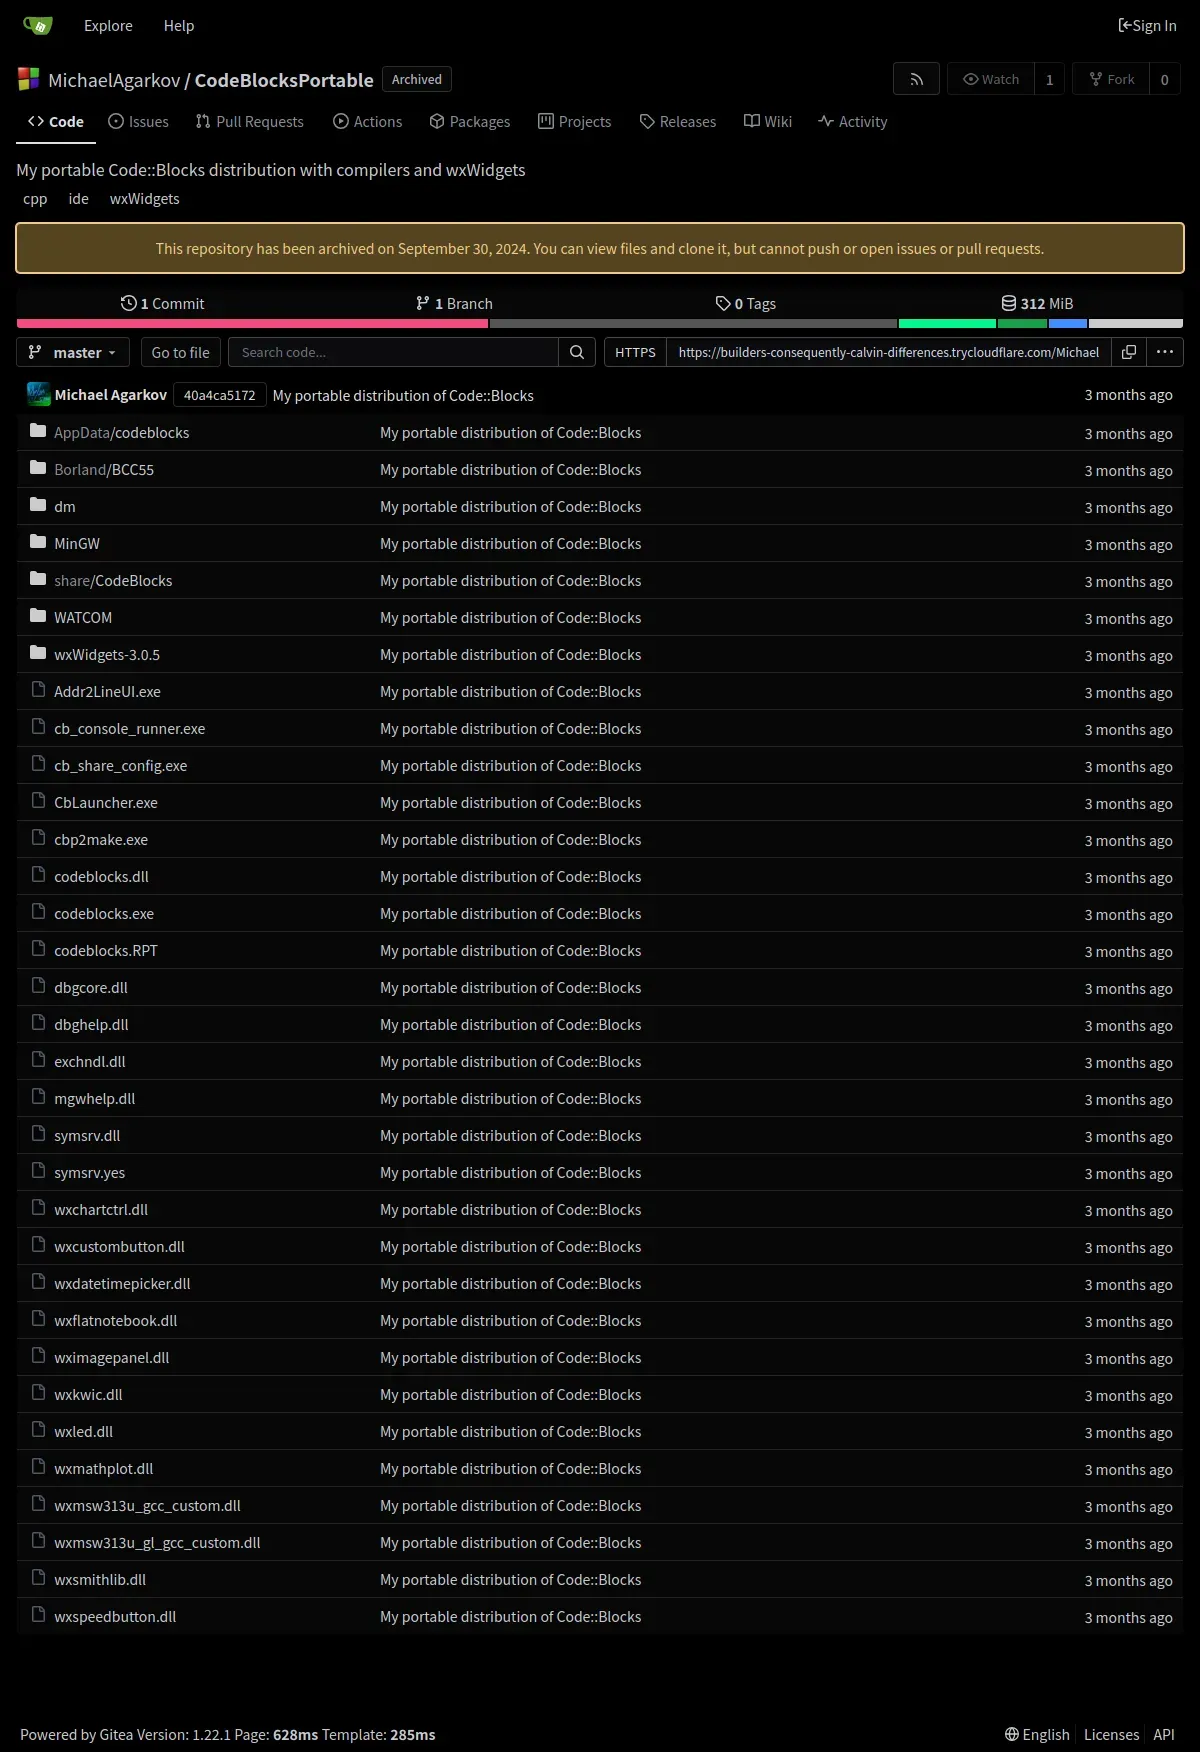Click the search magnifier icon button
The image size is (1200, 1752).
577,352
